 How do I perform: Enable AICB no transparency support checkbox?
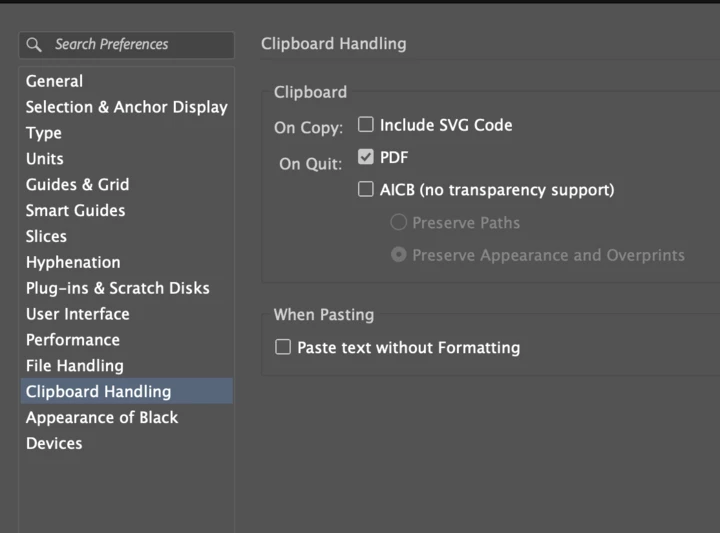pos(366,189)
